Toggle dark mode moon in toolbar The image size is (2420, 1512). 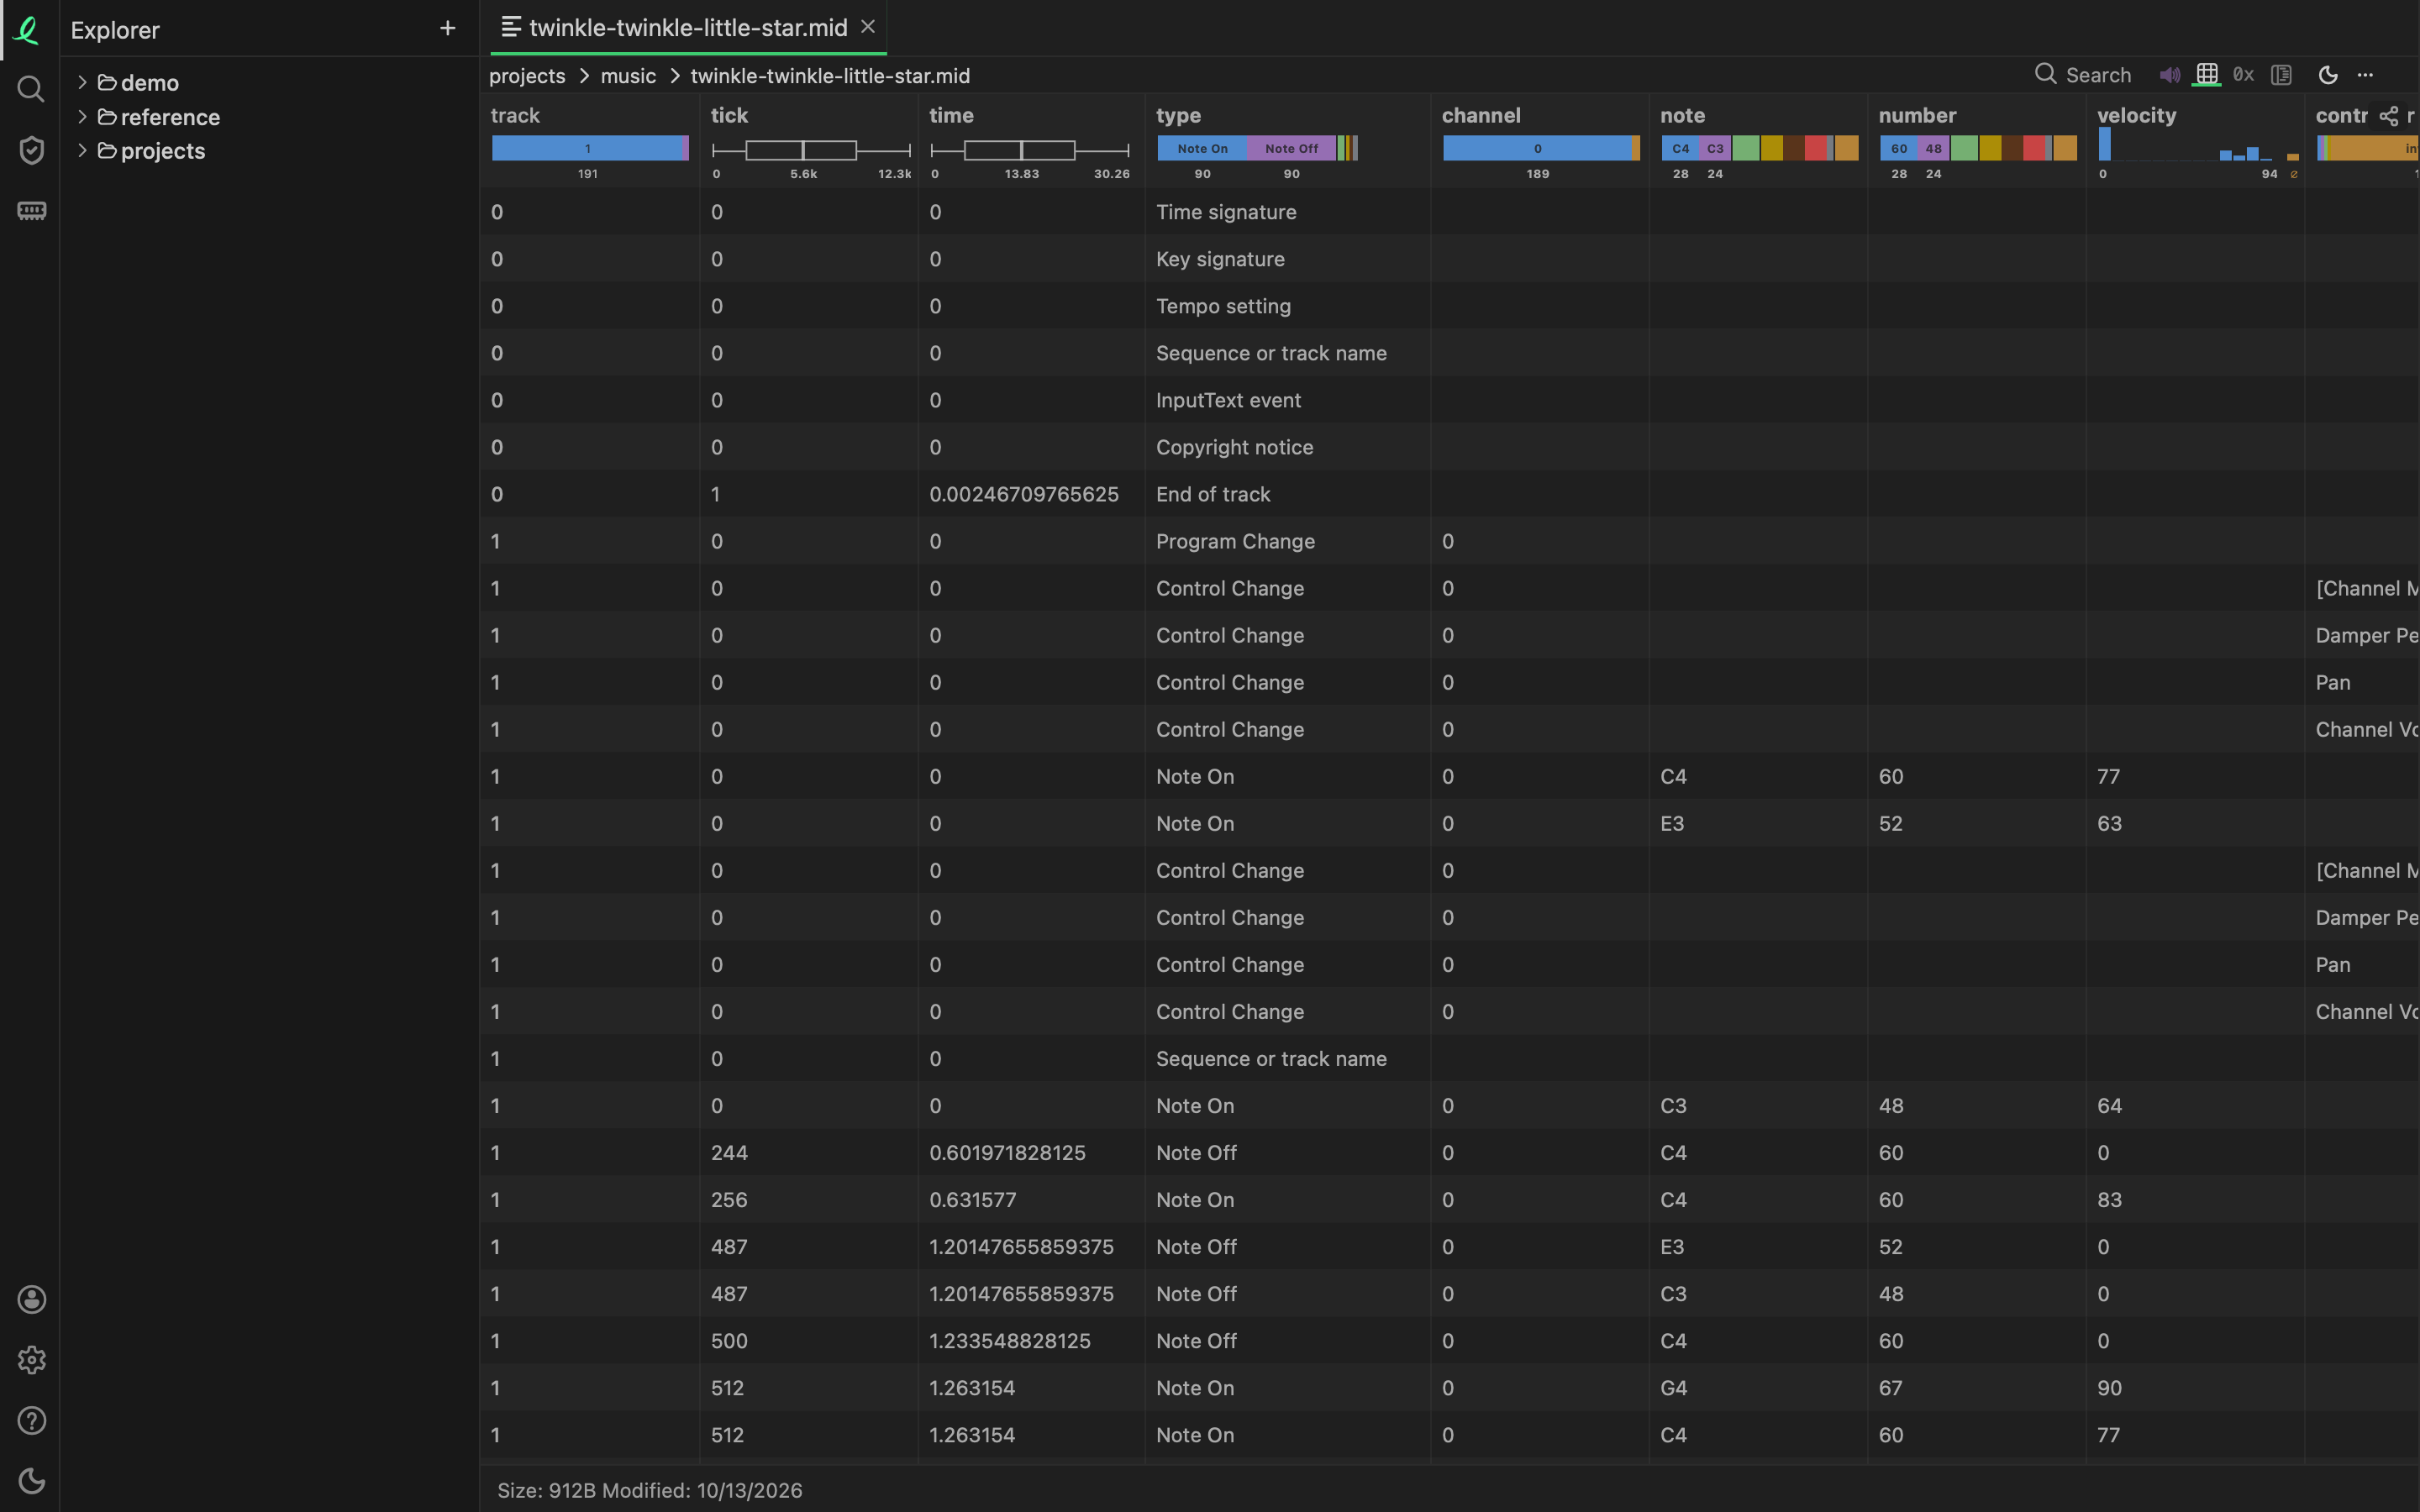click(x=2327, y=75)
